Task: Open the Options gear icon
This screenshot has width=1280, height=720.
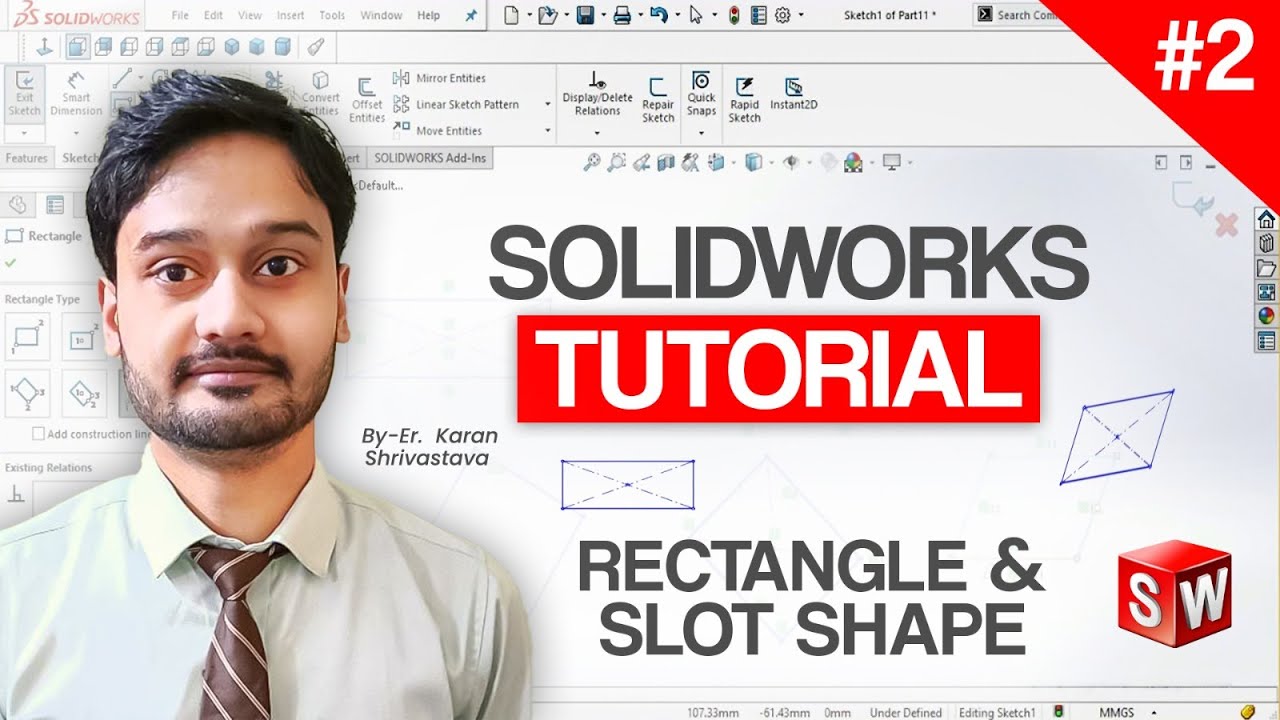Action: pyautogui.click(x=782, y=15)
